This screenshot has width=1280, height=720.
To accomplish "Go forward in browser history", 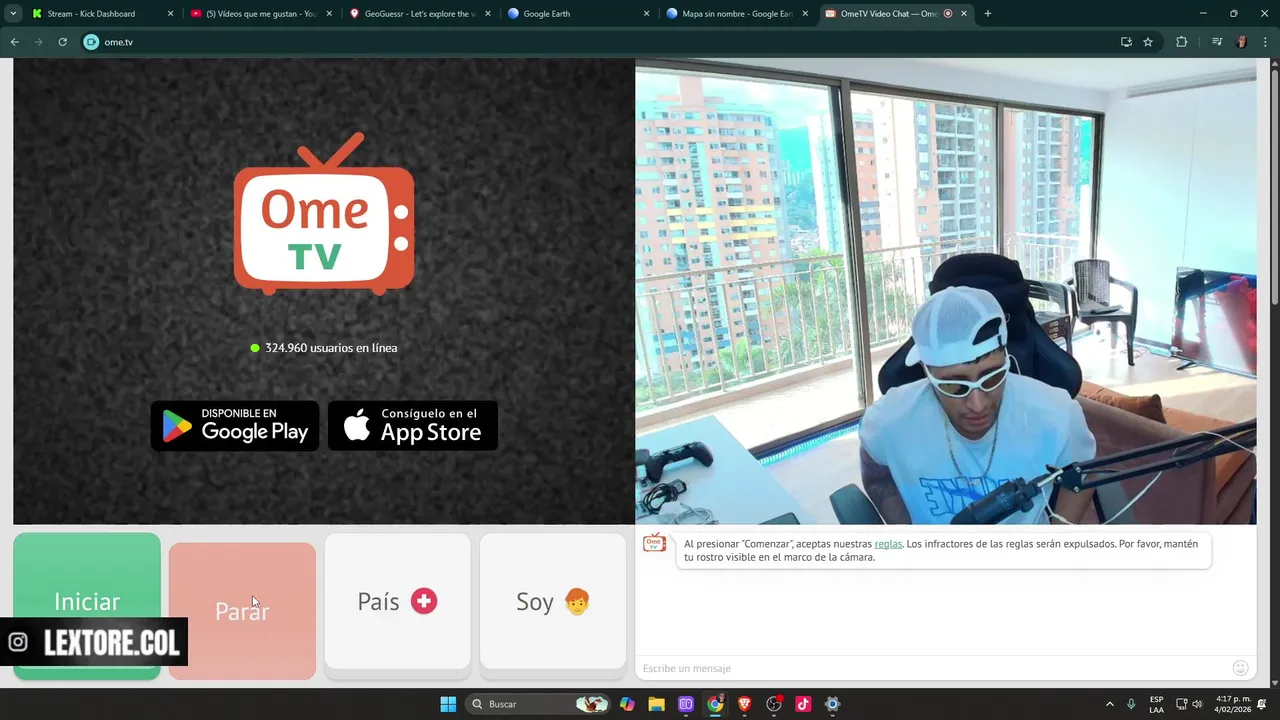I will pyautogui.click(x=38, y=42).
